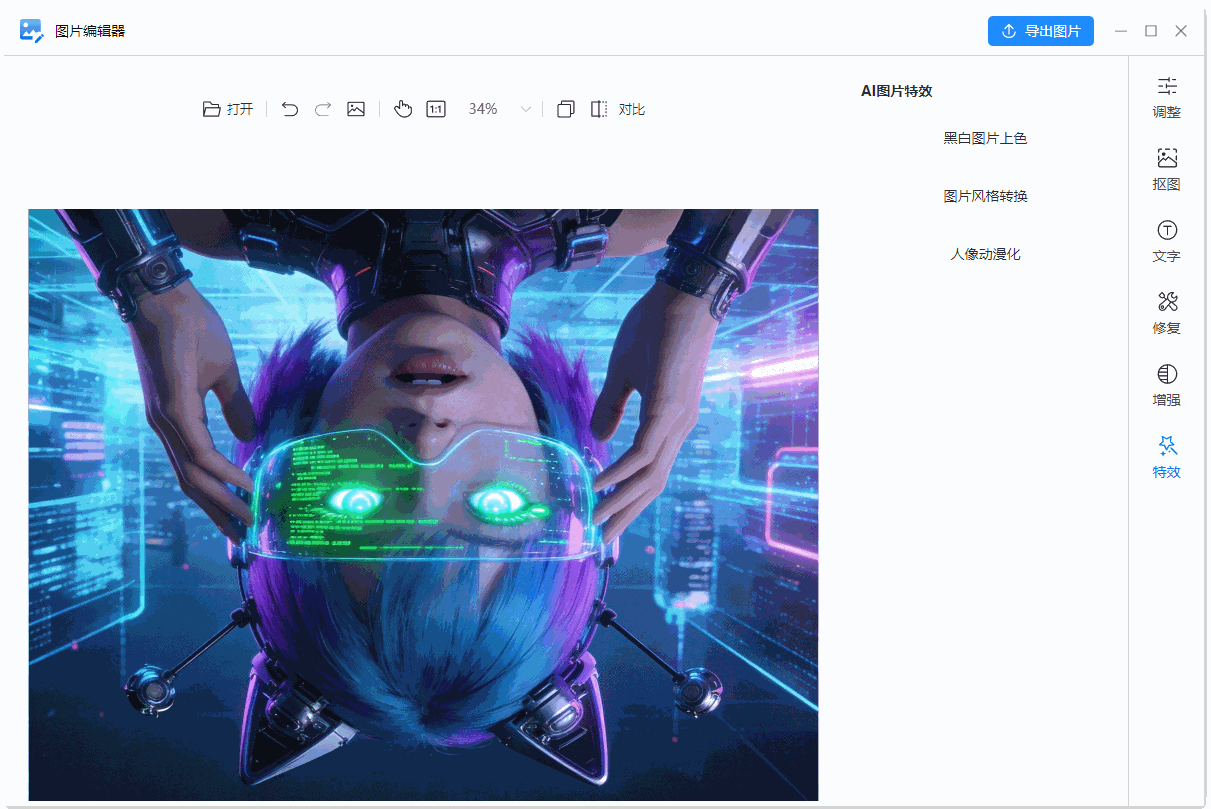This screenshot has height=809, width=1211.
Task: Open the 增强 enhance panel
Action: pyautogui.click(x=1167, y=385)
